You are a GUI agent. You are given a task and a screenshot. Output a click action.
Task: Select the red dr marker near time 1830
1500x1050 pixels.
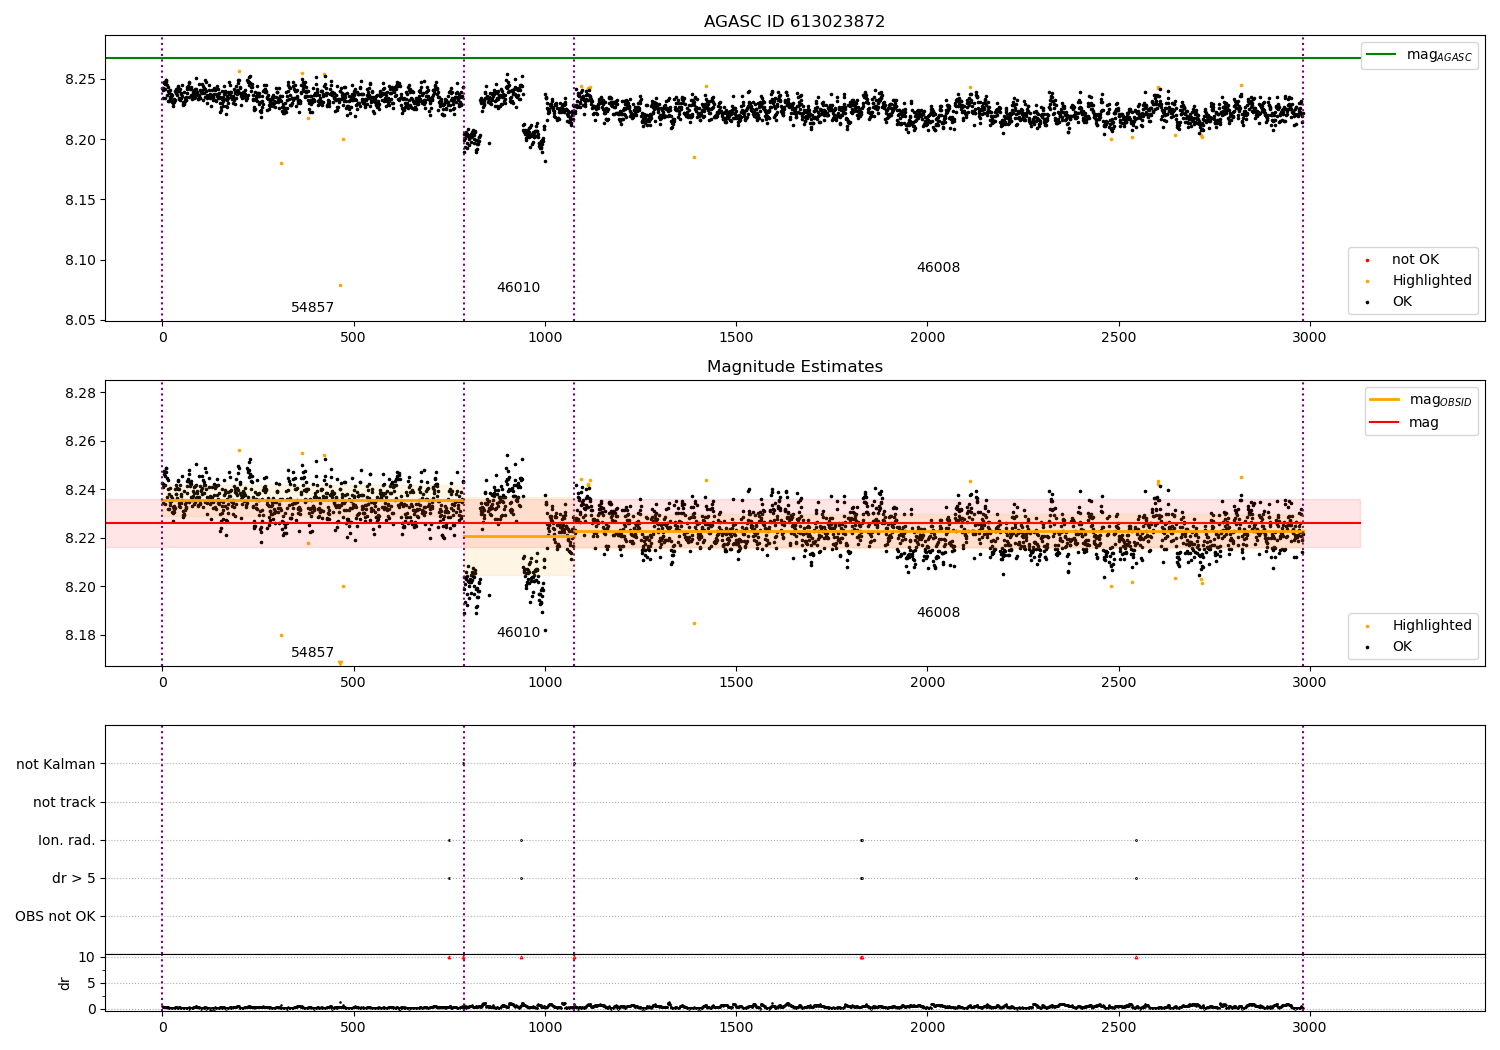[x=861, y=958]
